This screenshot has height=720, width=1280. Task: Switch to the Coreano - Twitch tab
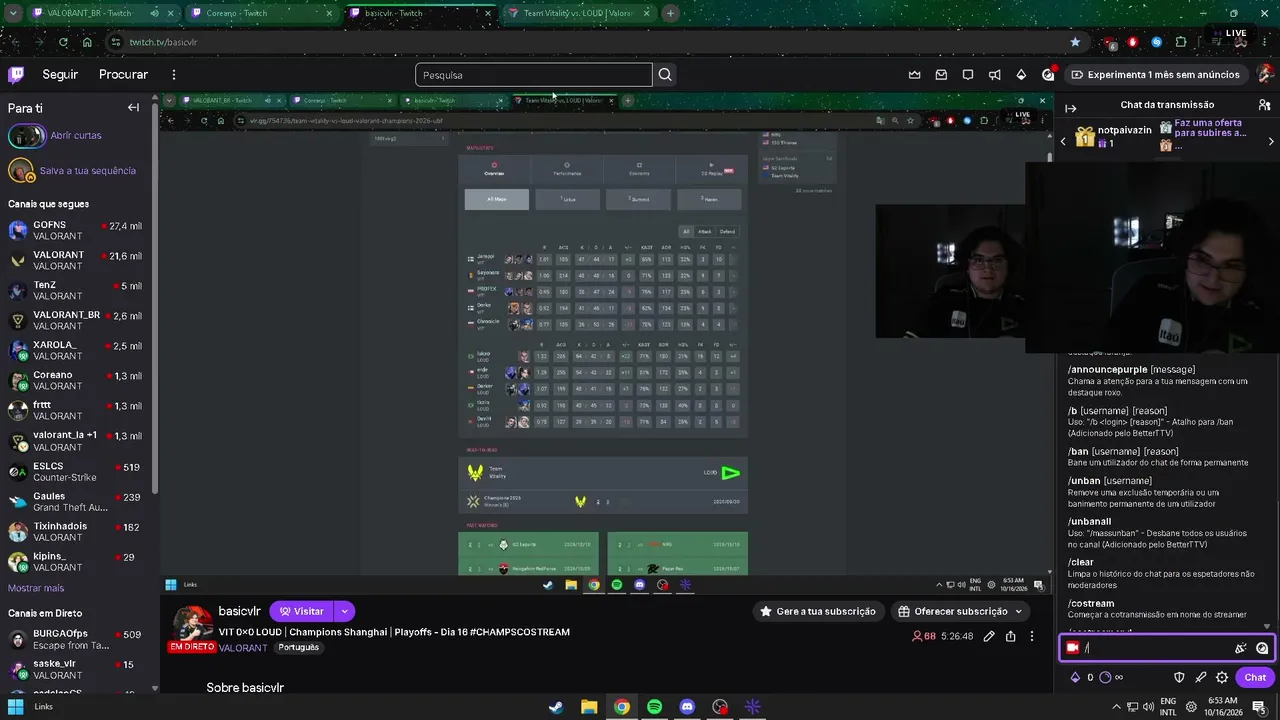pyautogui.click(x=262, y=13)
